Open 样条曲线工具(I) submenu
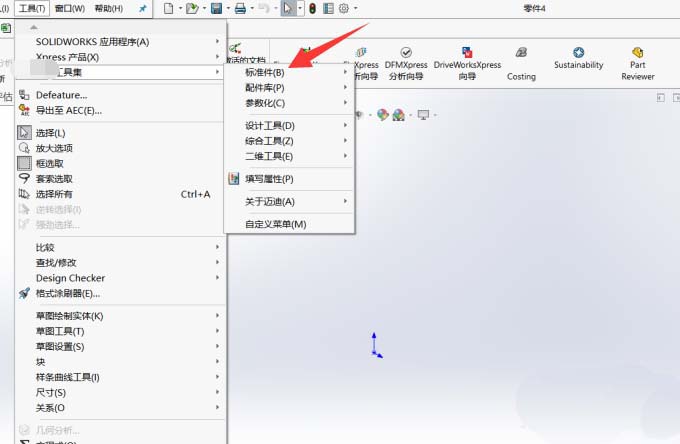 coord(121,377)
